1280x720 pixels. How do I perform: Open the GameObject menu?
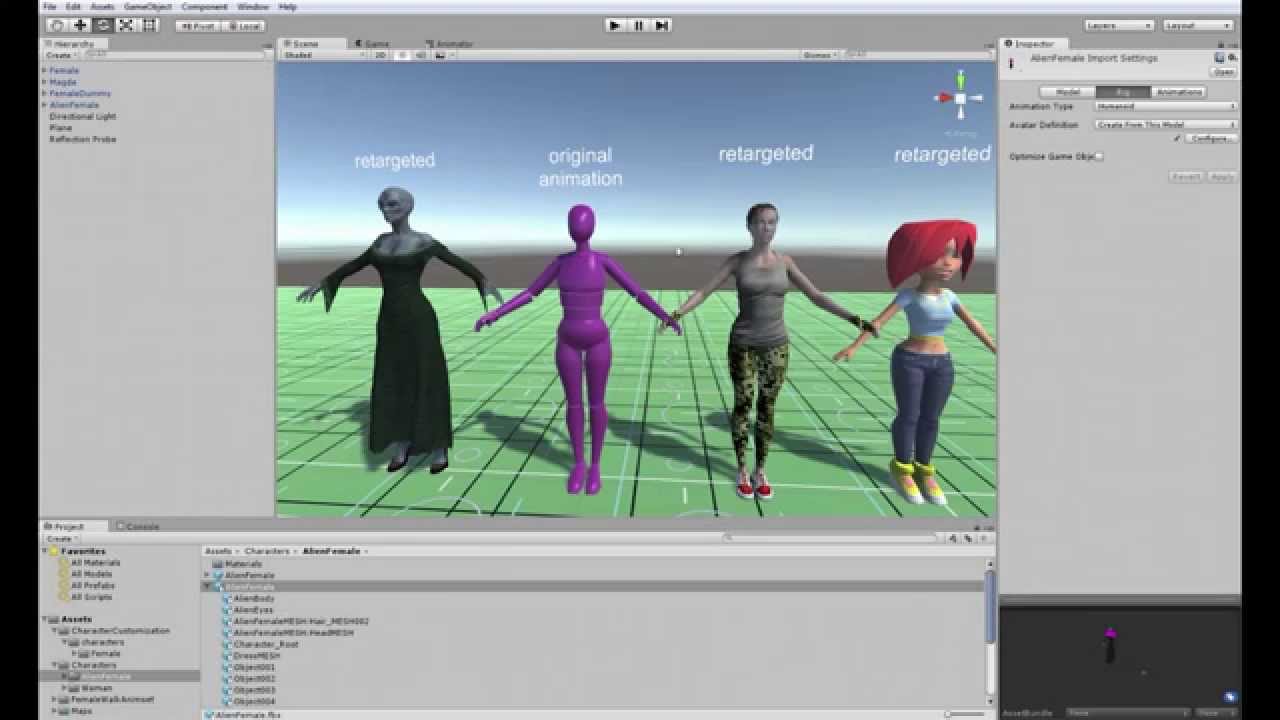[147, 6]
